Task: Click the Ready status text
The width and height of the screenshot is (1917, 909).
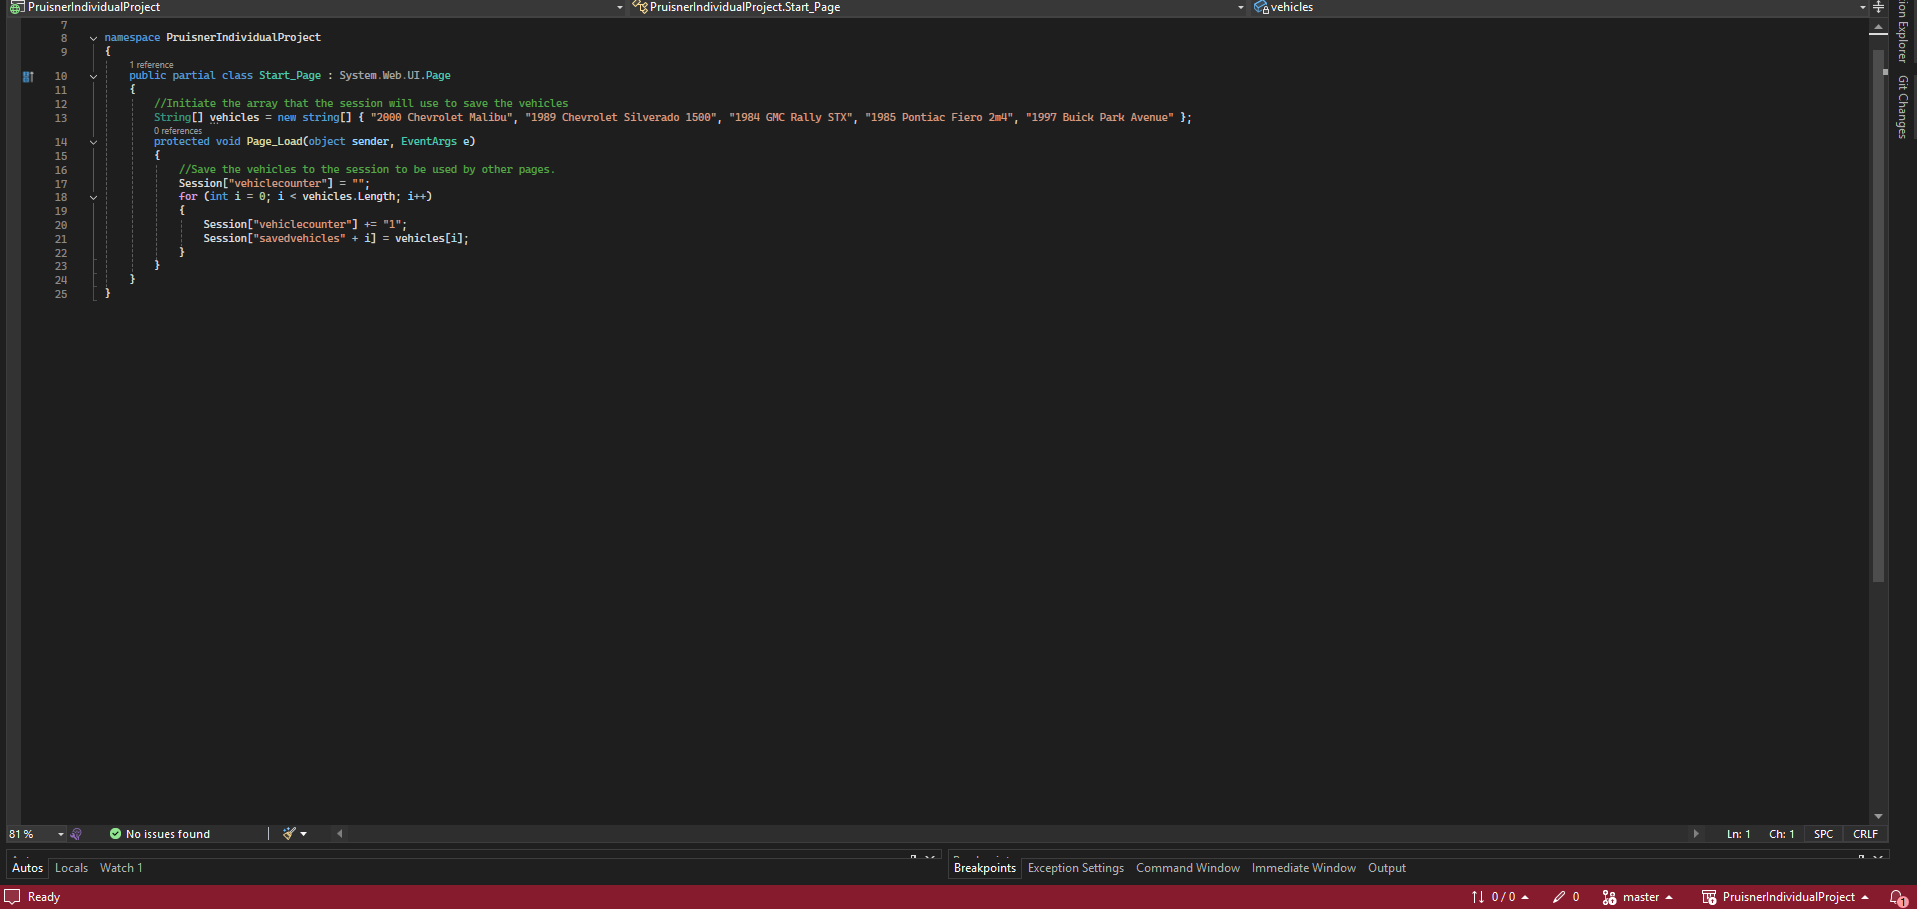Action: tap(44, 897)
